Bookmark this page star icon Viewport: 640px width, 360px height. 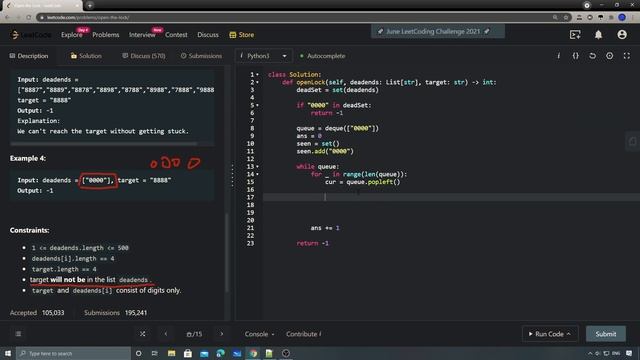566,17
